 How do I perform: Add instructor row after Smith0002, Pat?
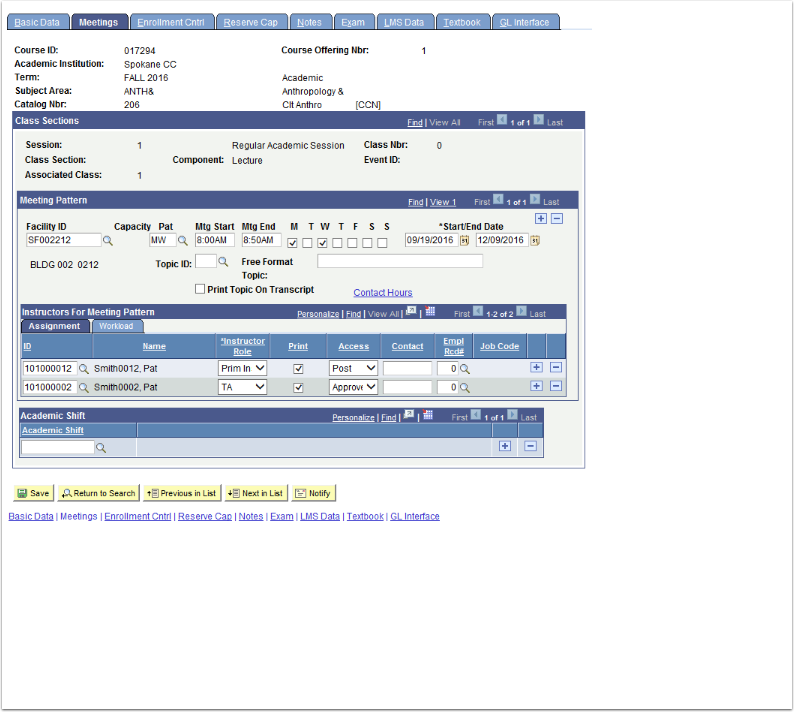pyautogui.click(x=536, y=386)
